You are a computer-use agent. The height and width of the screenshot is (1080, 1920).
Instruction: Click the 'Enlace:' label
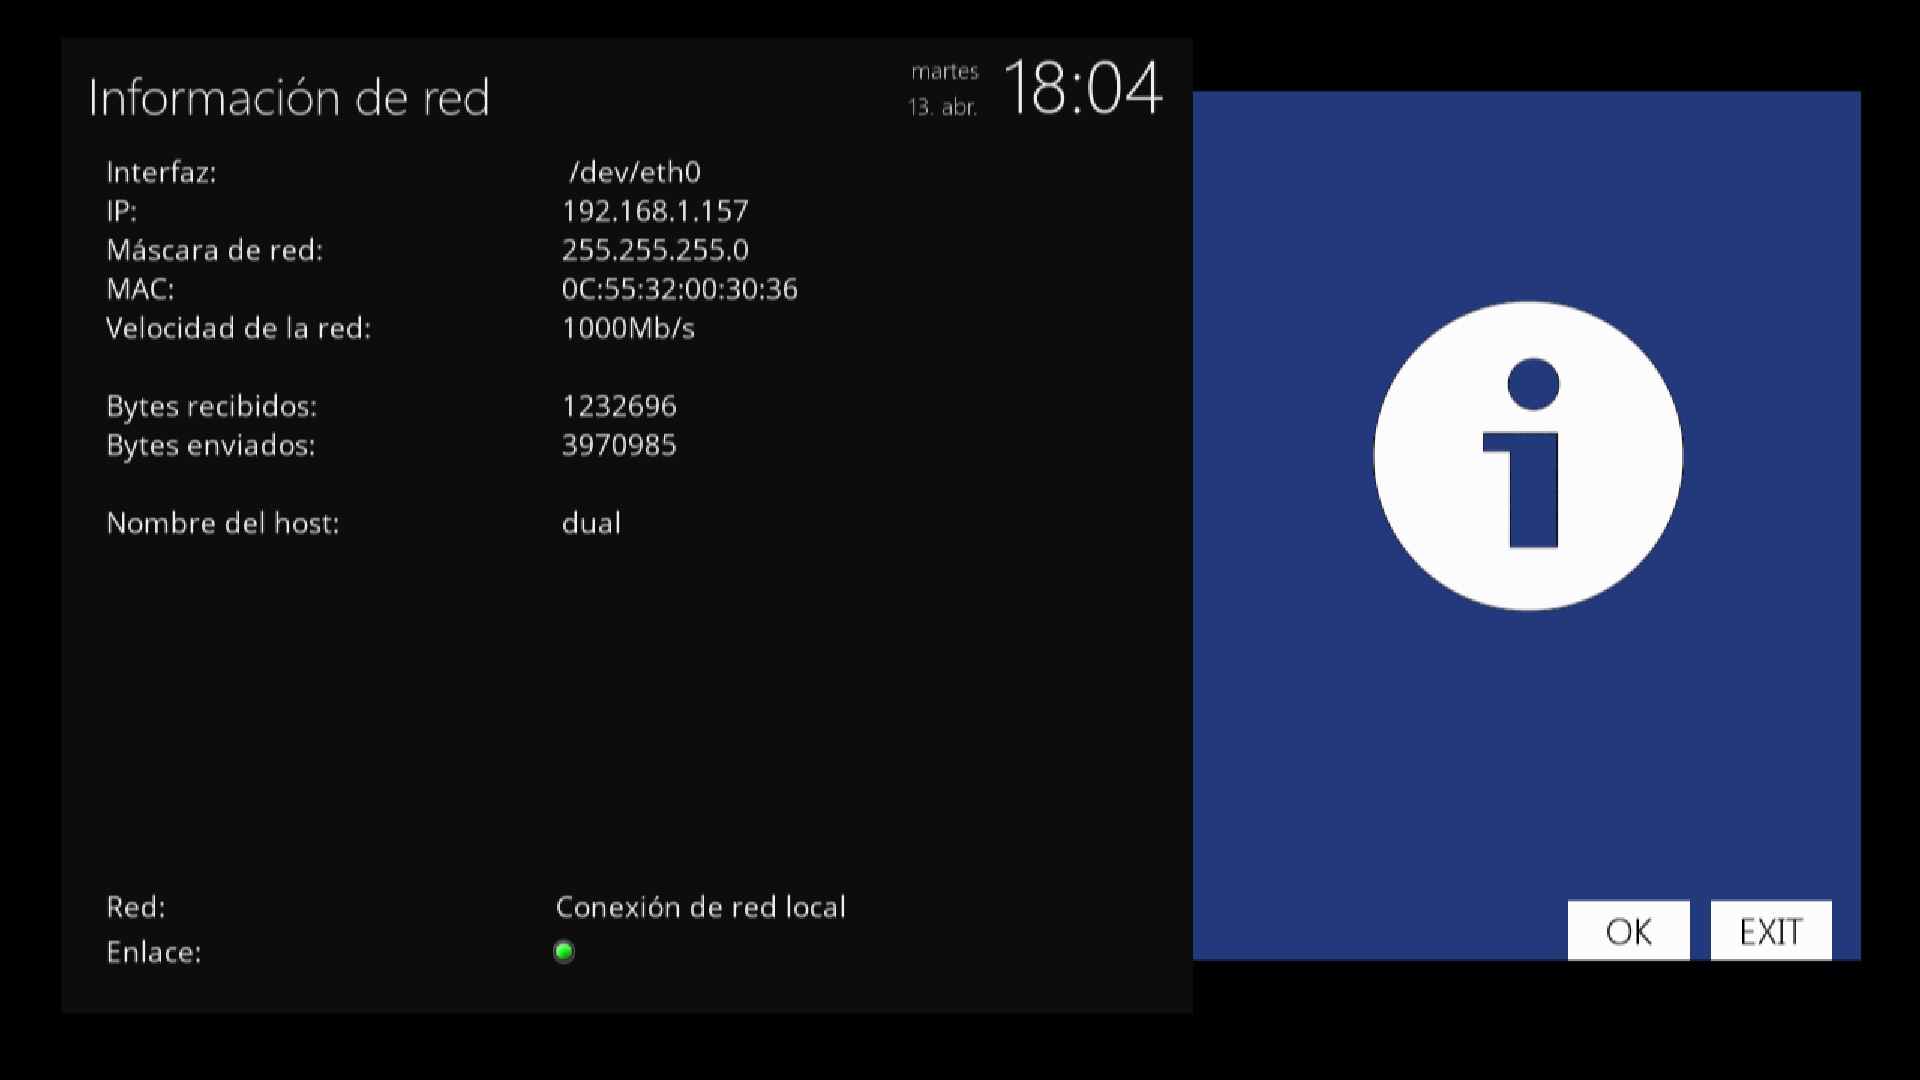154,952
